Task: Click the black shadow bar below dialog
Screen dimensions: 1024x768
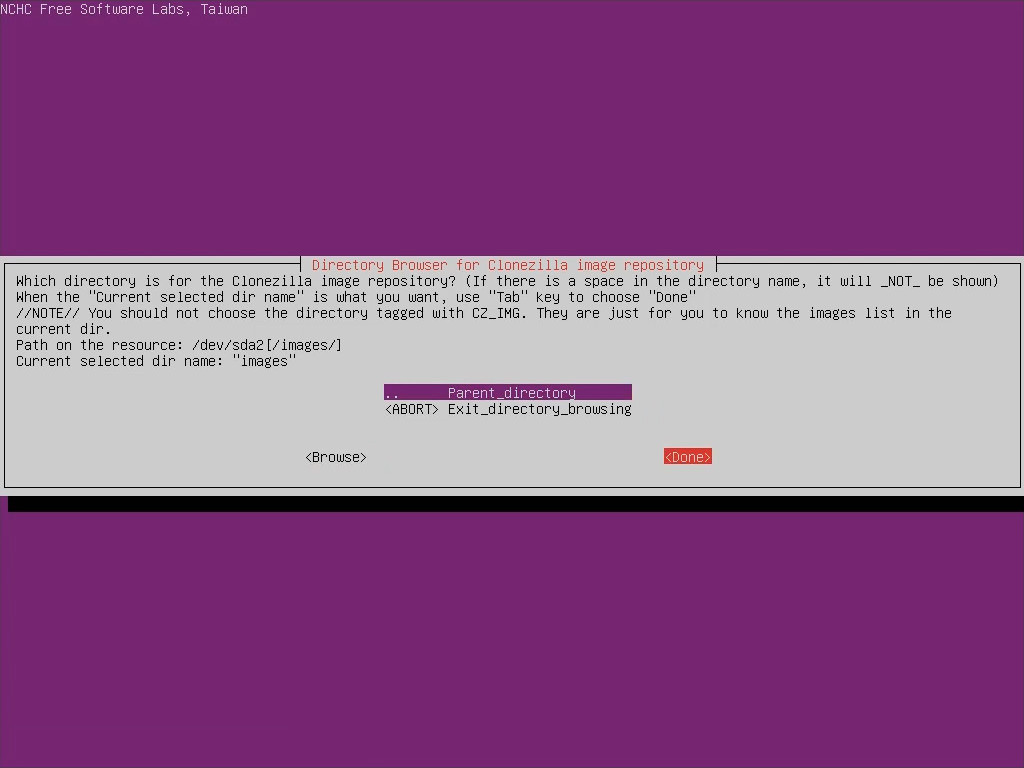Action: pyautogui.click(x=515, y=504)
